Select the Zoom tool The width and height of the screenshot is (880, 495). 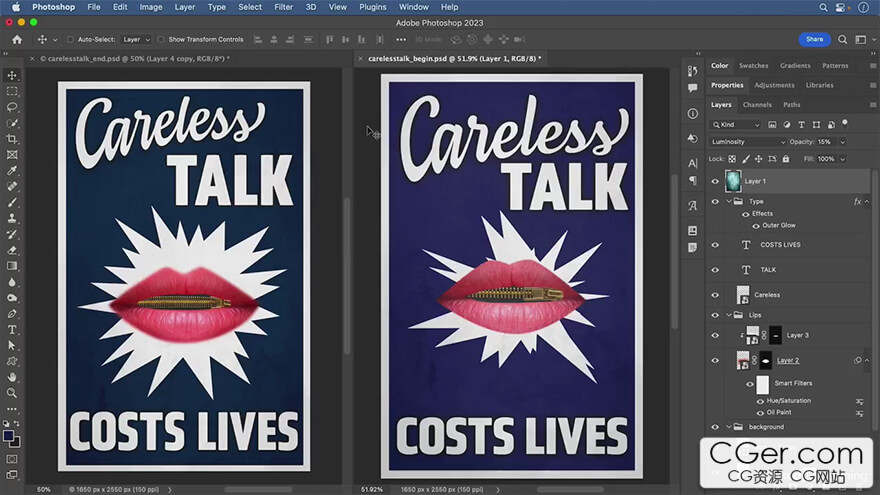(x=12, y=393)
